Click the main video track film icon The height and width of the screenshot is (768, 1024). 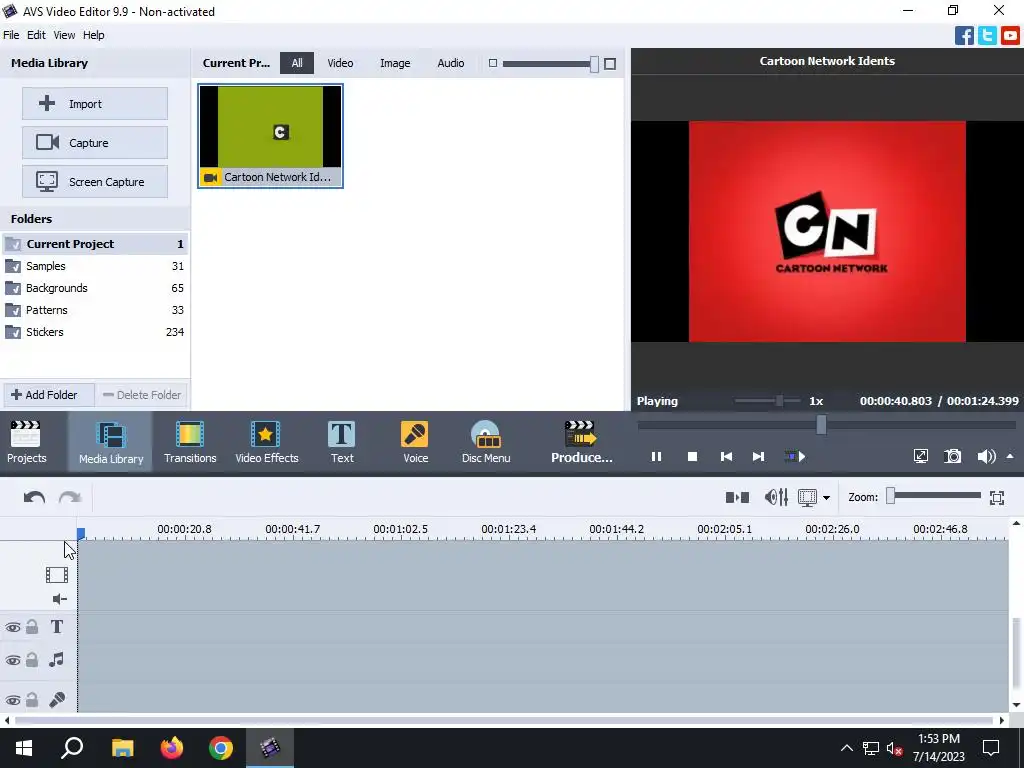click(x=57, y=575)
